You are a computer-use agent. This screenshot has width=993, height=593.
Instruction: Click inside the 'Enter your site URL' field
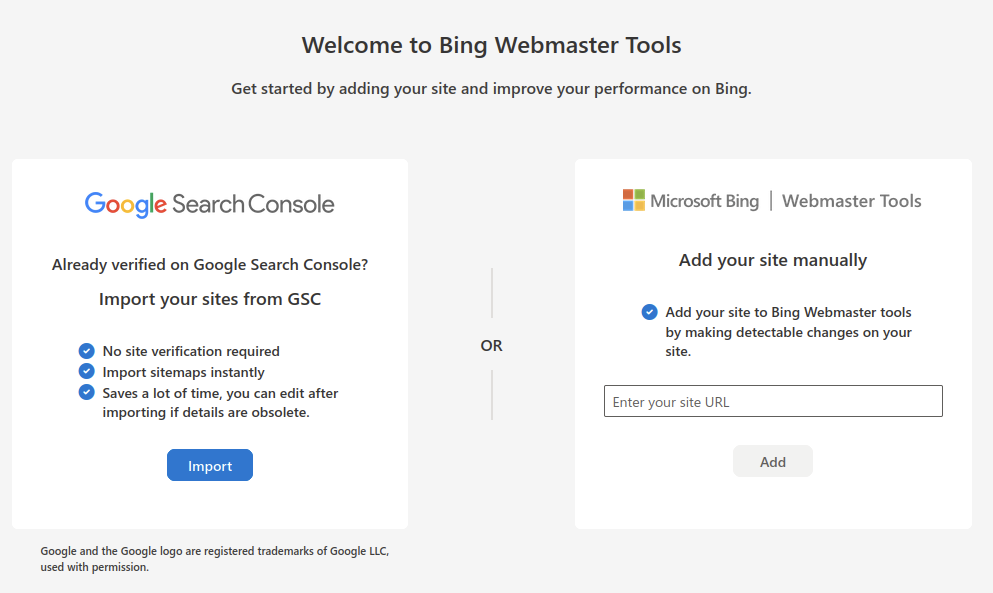(x=772, y=401)
